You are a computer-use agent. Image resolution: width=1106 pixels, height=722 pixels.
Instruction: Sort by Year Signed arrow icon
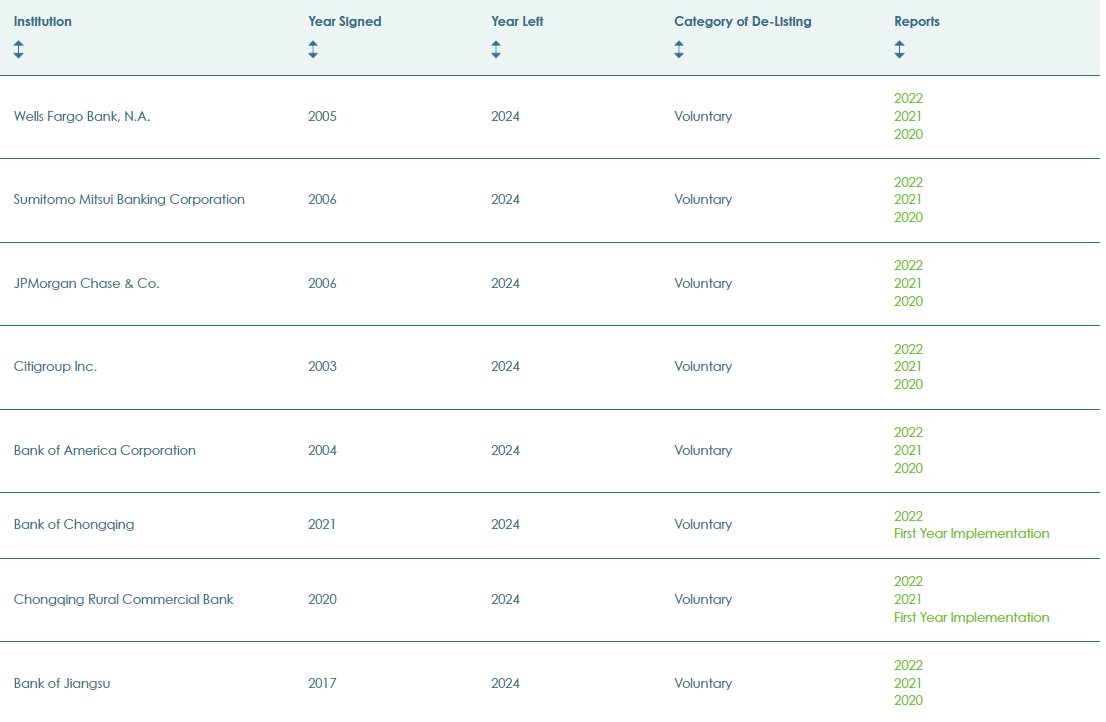tap(312, 49)
